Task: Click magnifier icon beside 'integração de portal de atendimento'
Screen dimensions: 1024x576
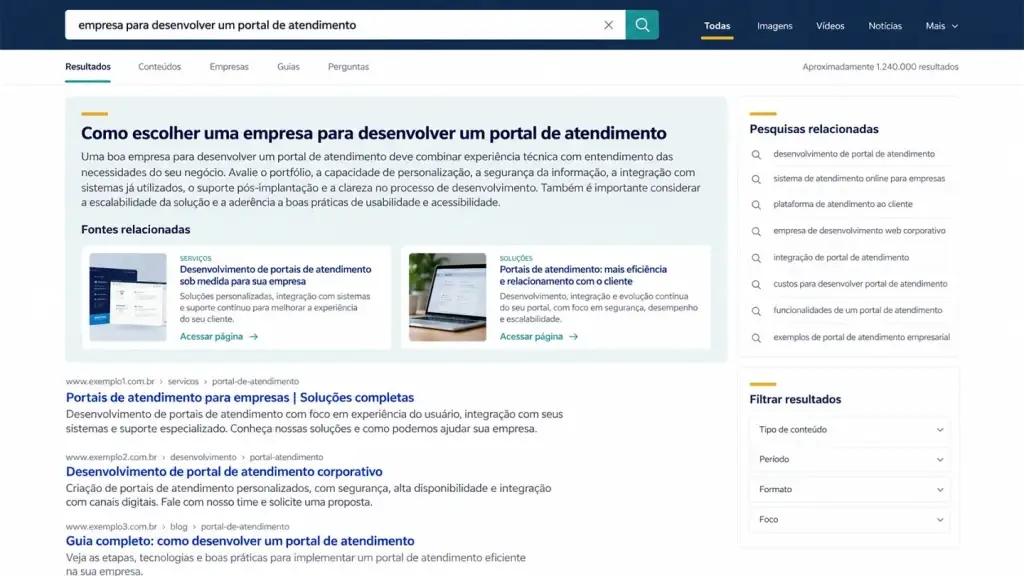Action: [x=756, y=258]
